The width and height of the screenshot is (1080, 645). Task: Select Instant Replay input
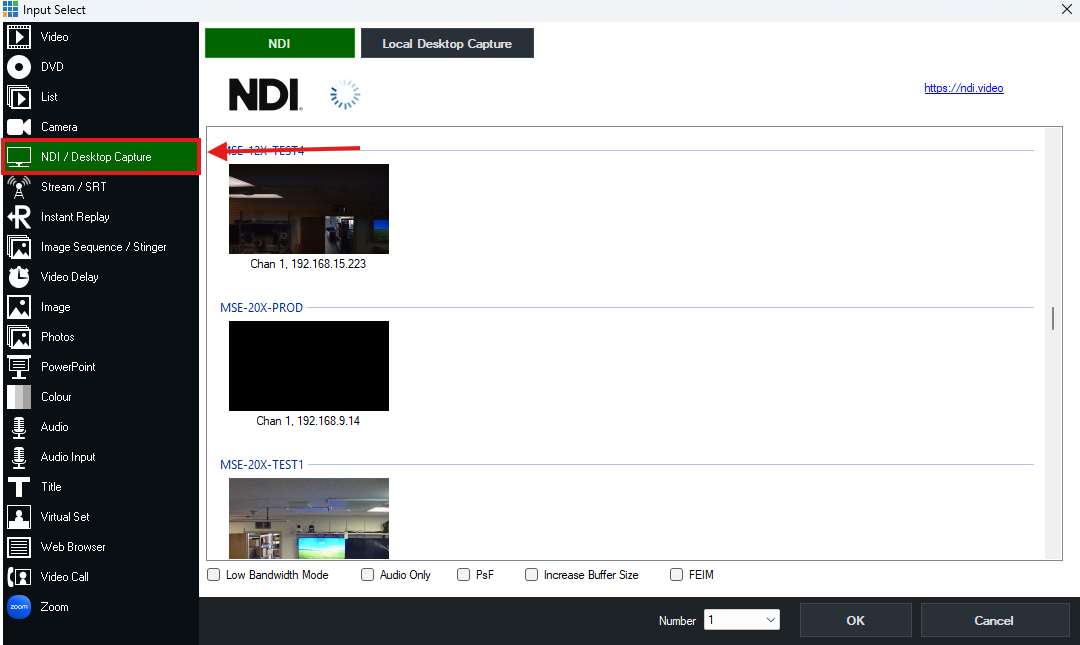[75, 217]
